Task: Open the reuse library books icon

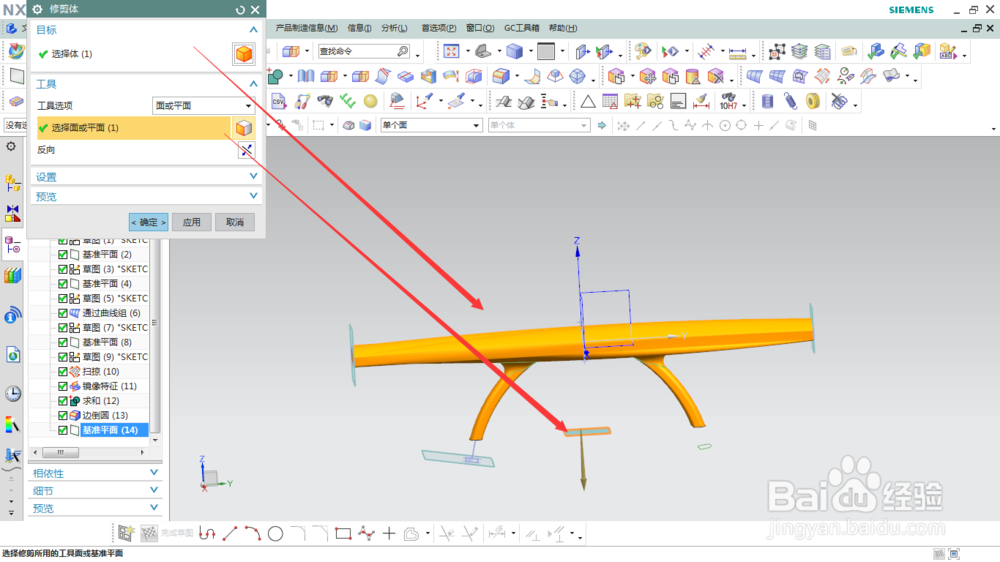Action: pyautogui.click(x=12, y=276)
